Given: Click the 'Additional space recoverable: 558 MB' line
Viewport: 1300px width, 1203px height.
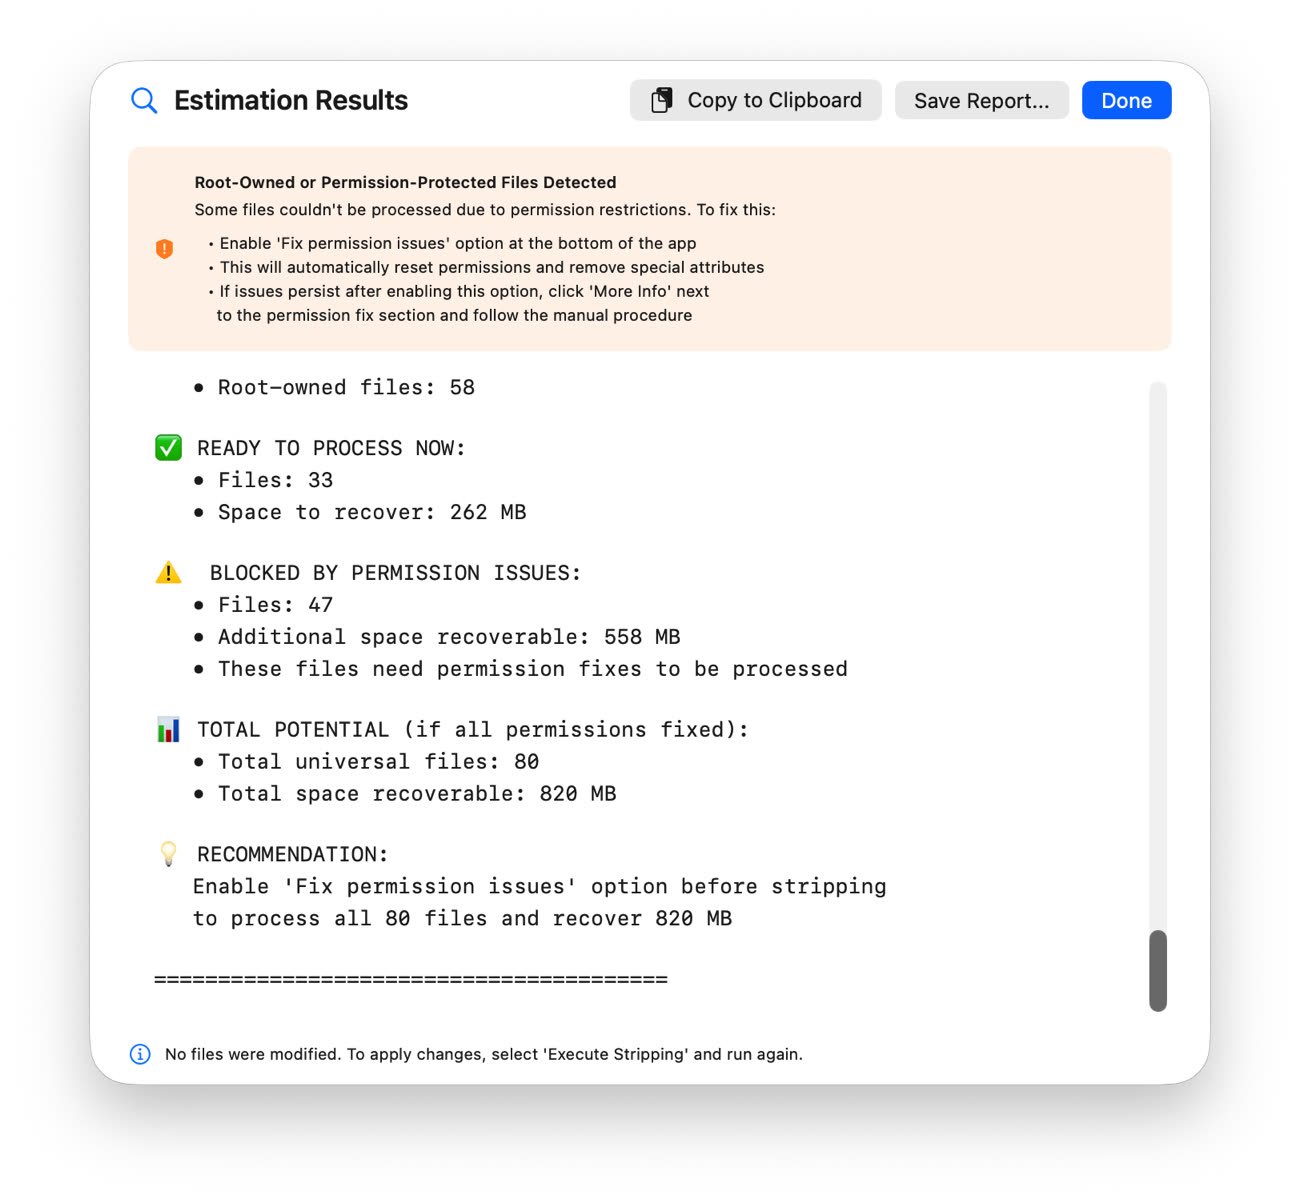Looking at the screenshot, I should tap(449, 637).
